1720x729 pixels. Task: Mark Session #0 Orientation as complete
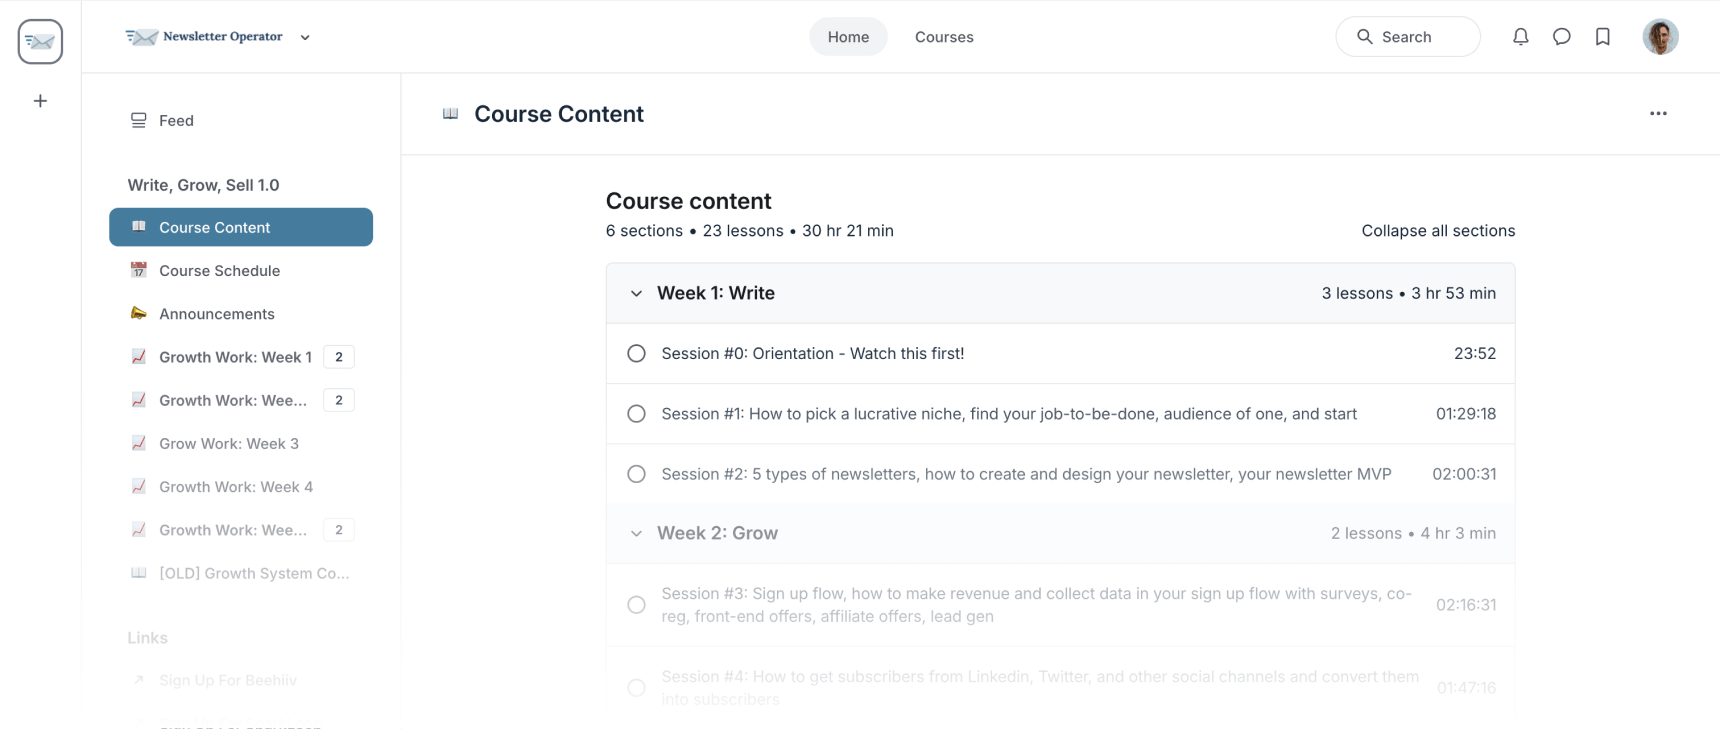(x=637, y=353)
